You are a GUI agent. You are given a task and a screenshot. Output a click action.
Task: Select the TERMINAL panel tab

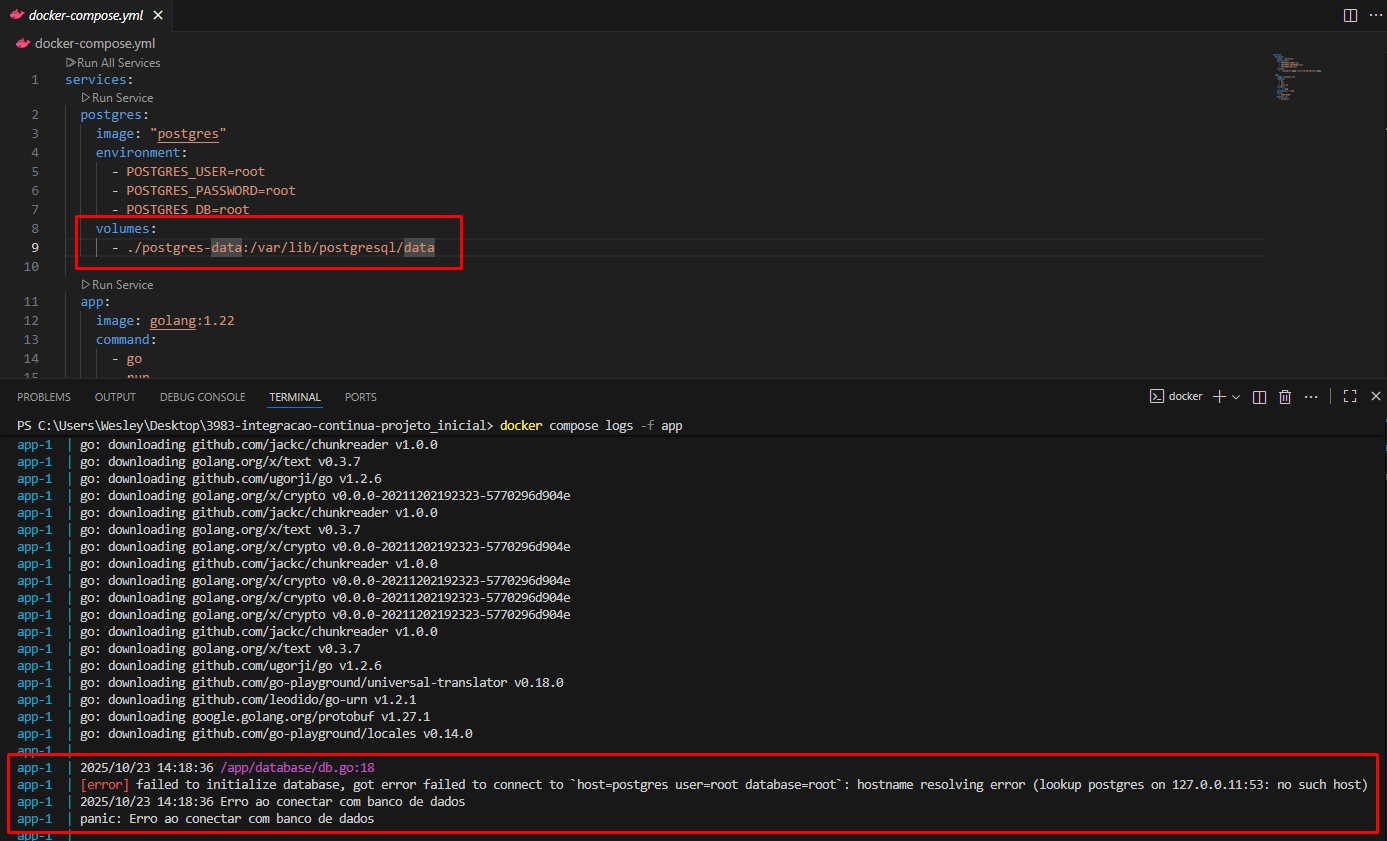(295, 397)
